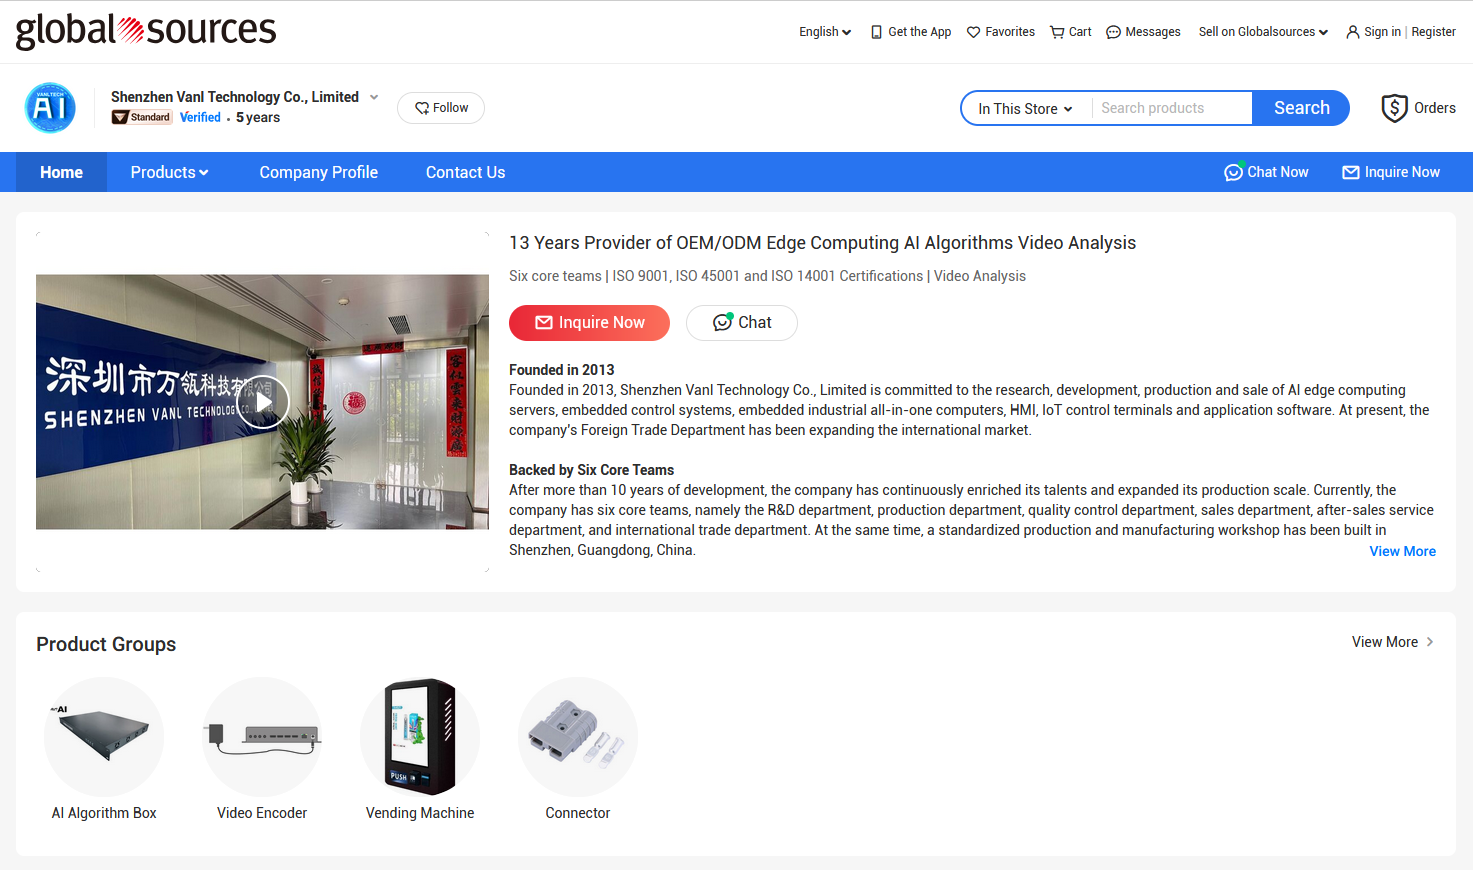Open the shopping Cart icon
The image size is (1473, 870).
(1057, 32)
